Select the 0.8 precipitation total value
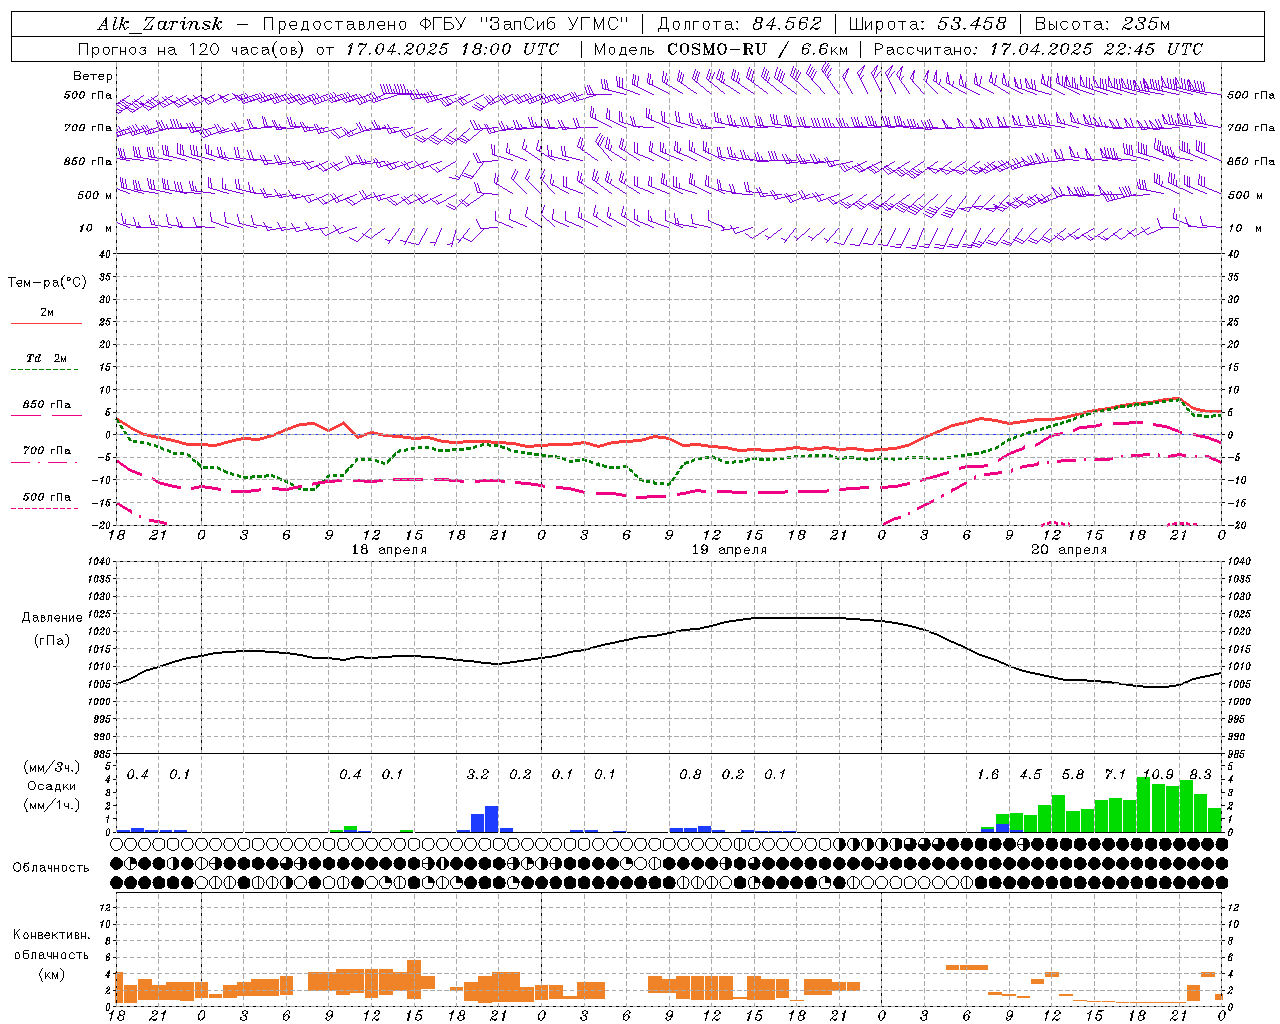The image size is (1280, 1024). 690,774
